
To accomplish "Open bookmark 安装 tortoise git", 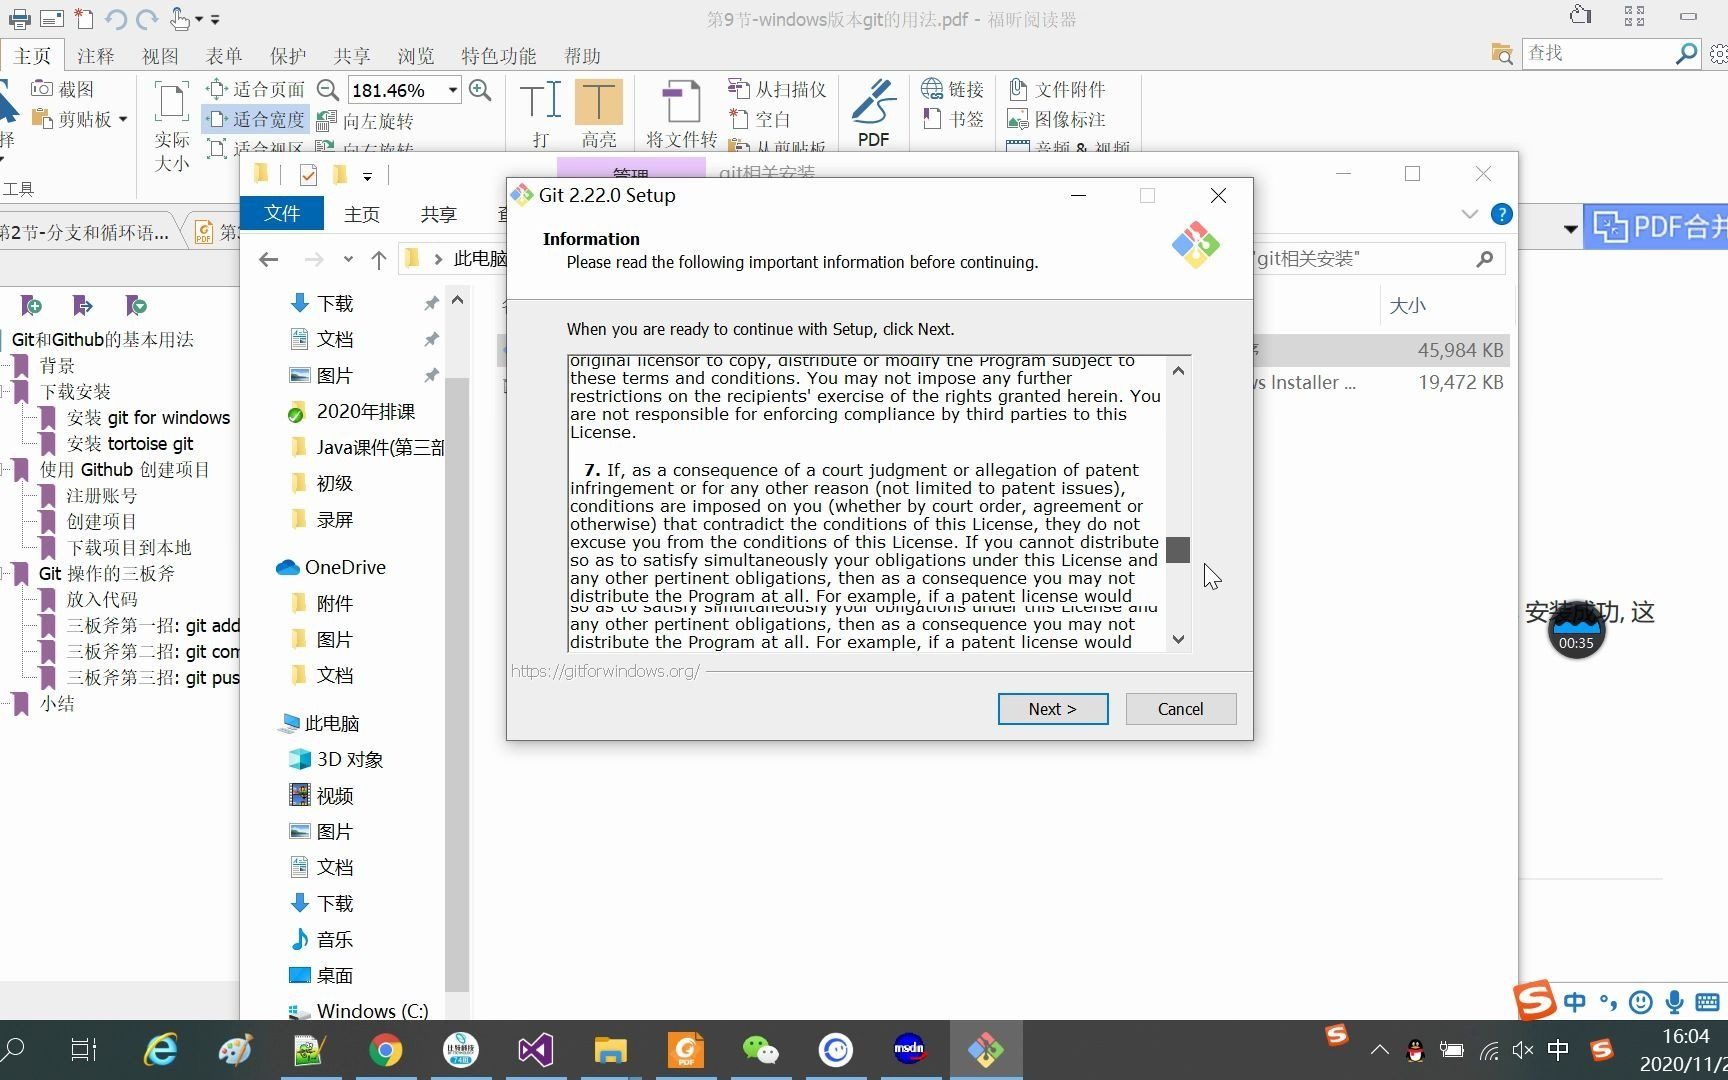I will 130,444.
